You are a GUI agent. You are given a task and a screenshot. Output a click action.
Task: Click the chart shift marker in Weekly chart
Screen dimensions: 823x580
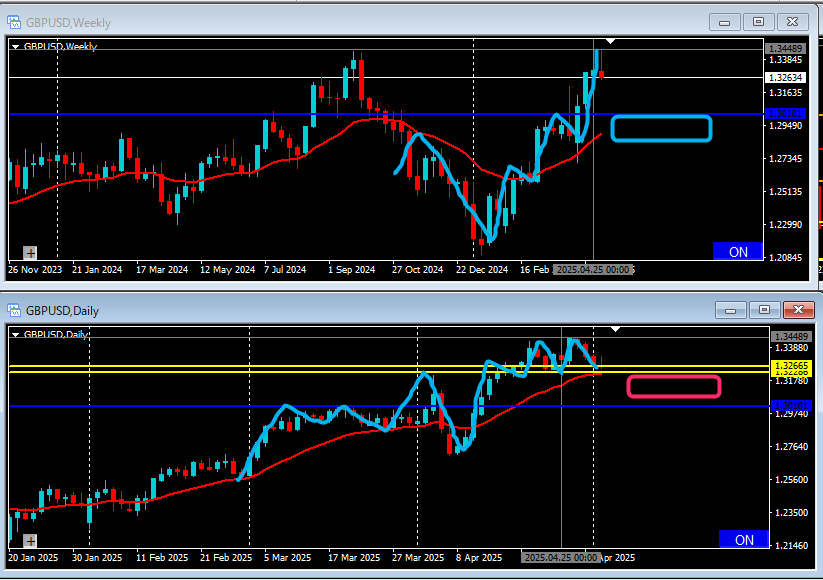click(x=610, y=41)
